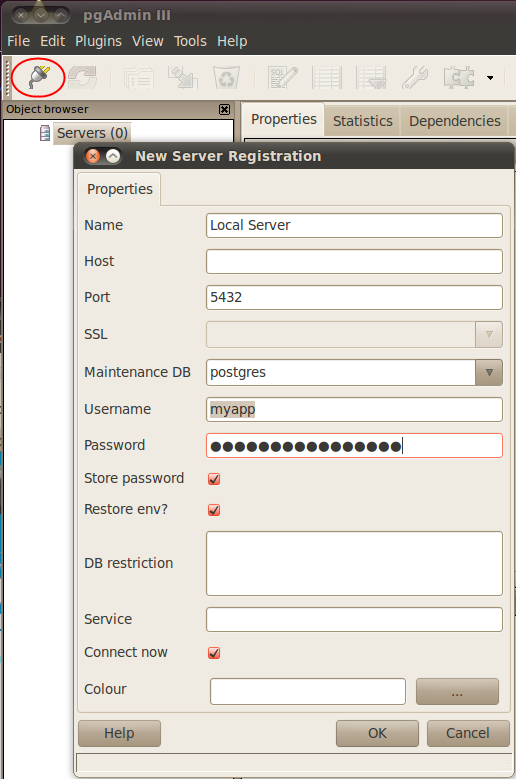Toggle the Restore env? checkbox

[x=214, y=510]
